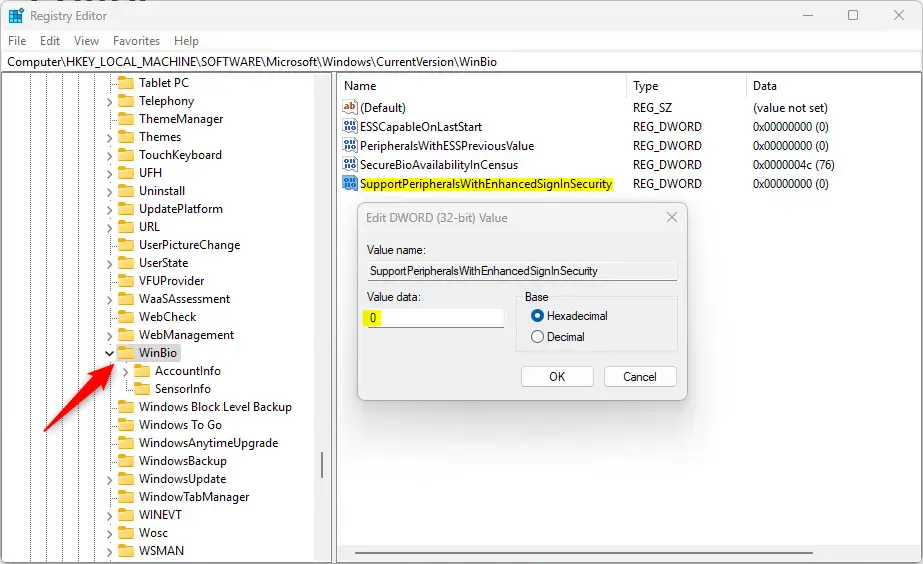
Task: Select the SupportPeripheralsWithEnhancedSignInSecurity value name
Action: [x=486, y=184]
